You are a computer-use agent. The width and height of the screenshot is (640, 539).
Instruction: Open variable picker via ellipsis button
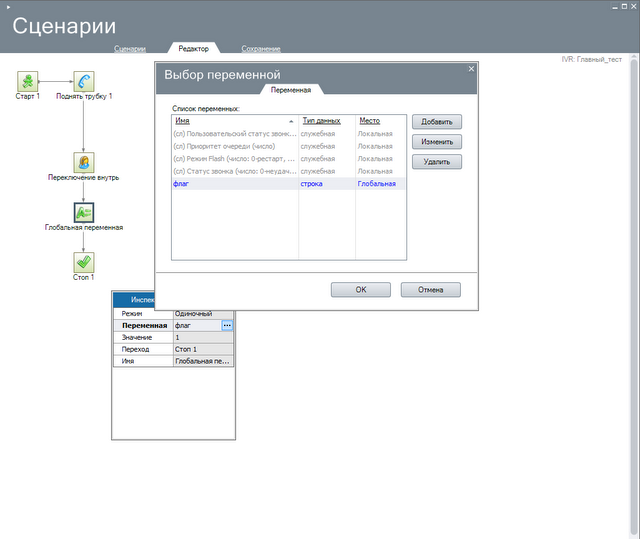tap(227, 325)
